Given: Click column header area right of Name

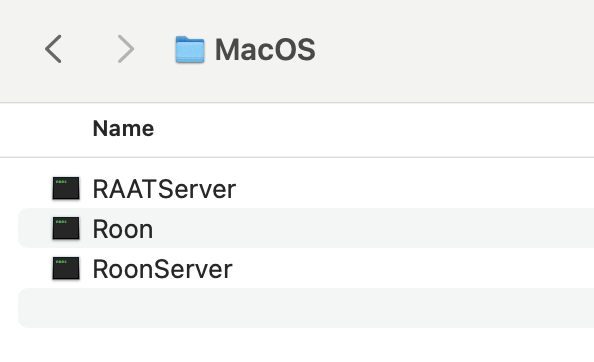Looking at the screenshot, I should click(374, 129).
